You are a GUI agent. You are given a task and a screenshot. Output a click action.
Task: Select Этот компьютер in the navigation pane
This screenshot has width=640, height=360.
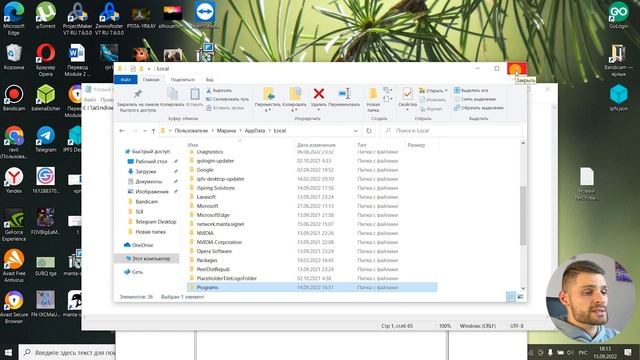(x=147, y=258)
